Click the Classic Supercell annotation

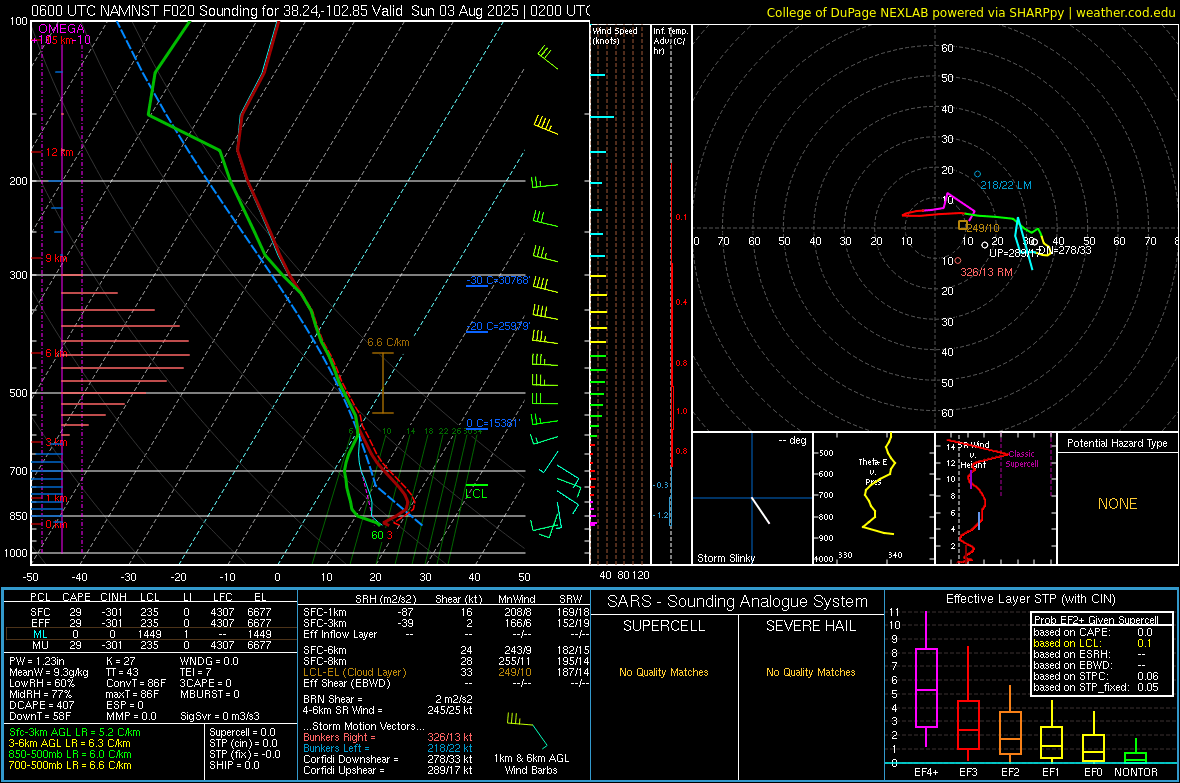1022,459
